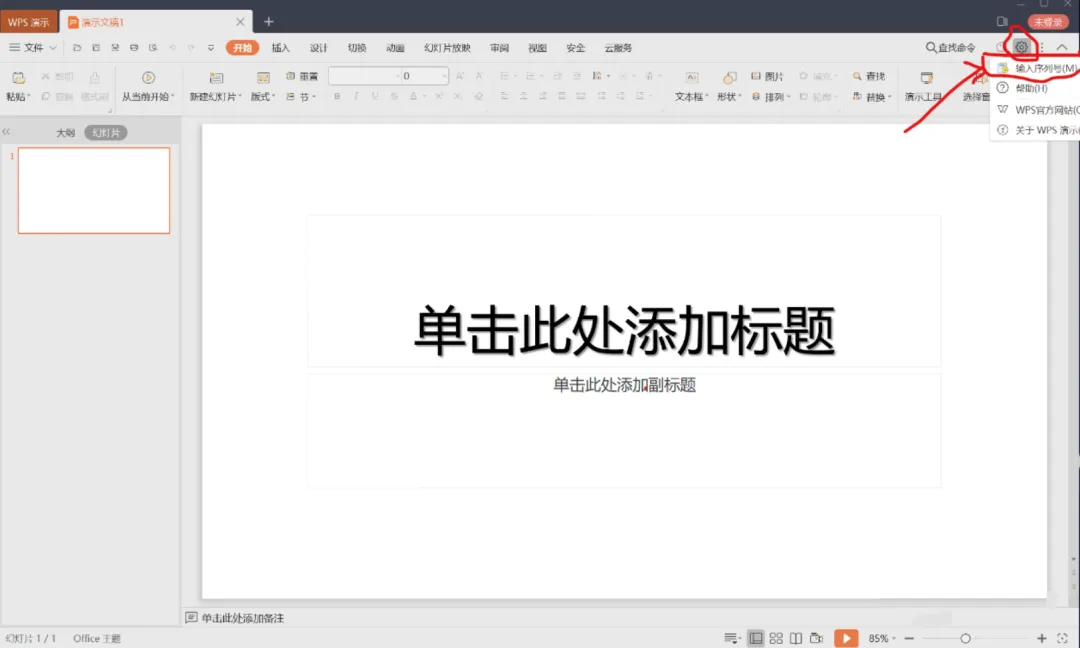This screenshot has width=1080, height=648.
Task: Open the 视图 view tab
Action: (537, 48)
